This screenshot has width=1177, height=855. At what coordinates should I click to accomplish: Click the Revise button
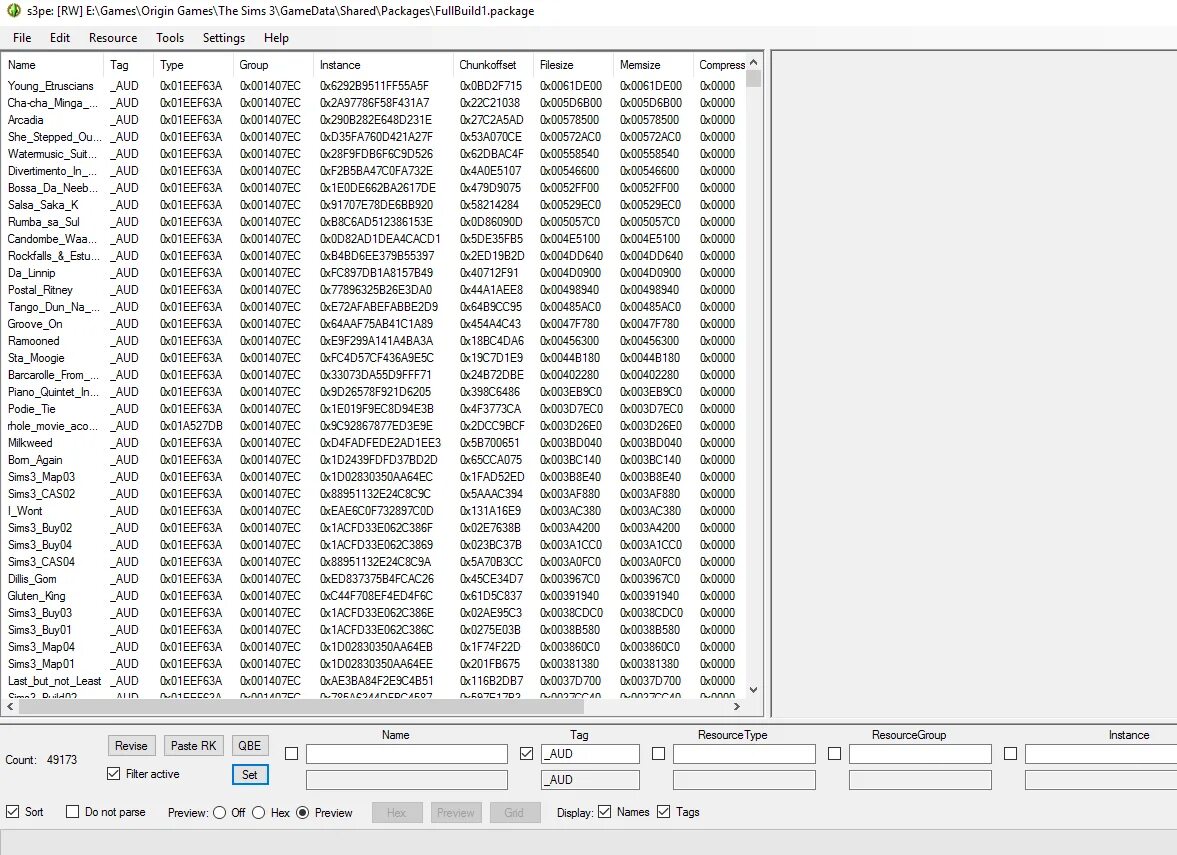point(131,745)
